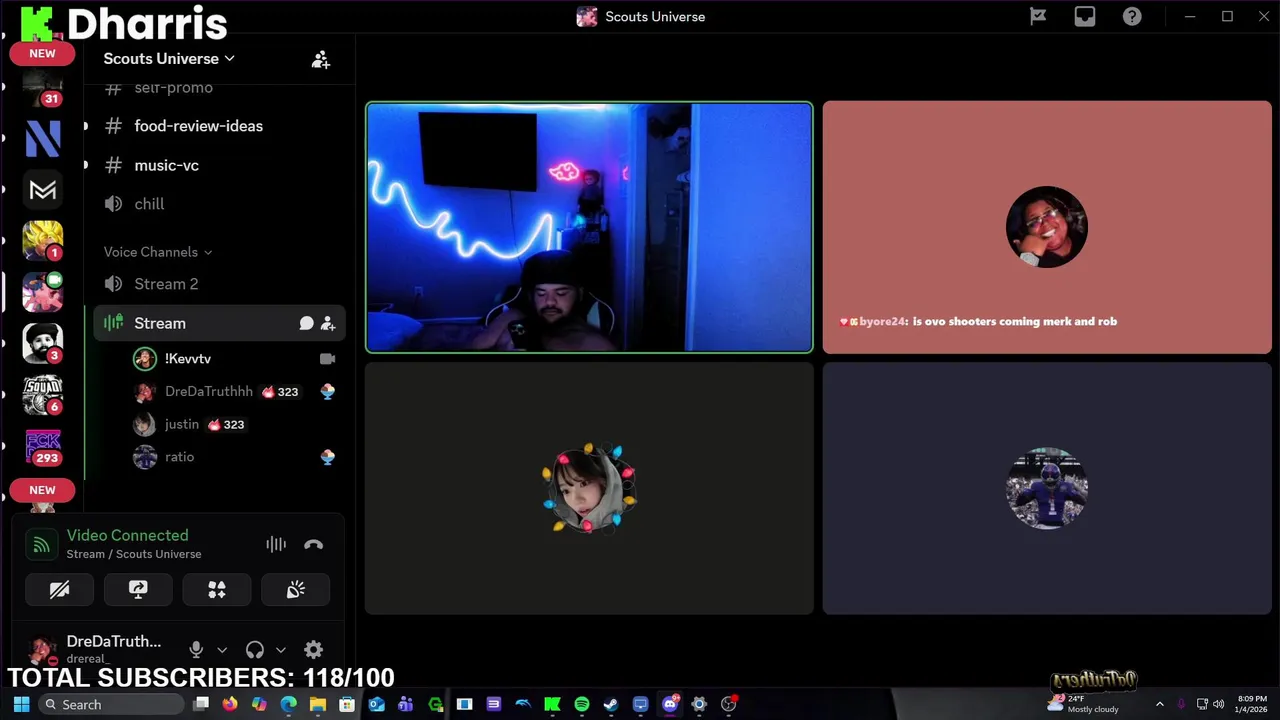1280x720 pixels.
Task: Focus the pink tile with the byore24 message
Action: click(x=1047, y=228)
